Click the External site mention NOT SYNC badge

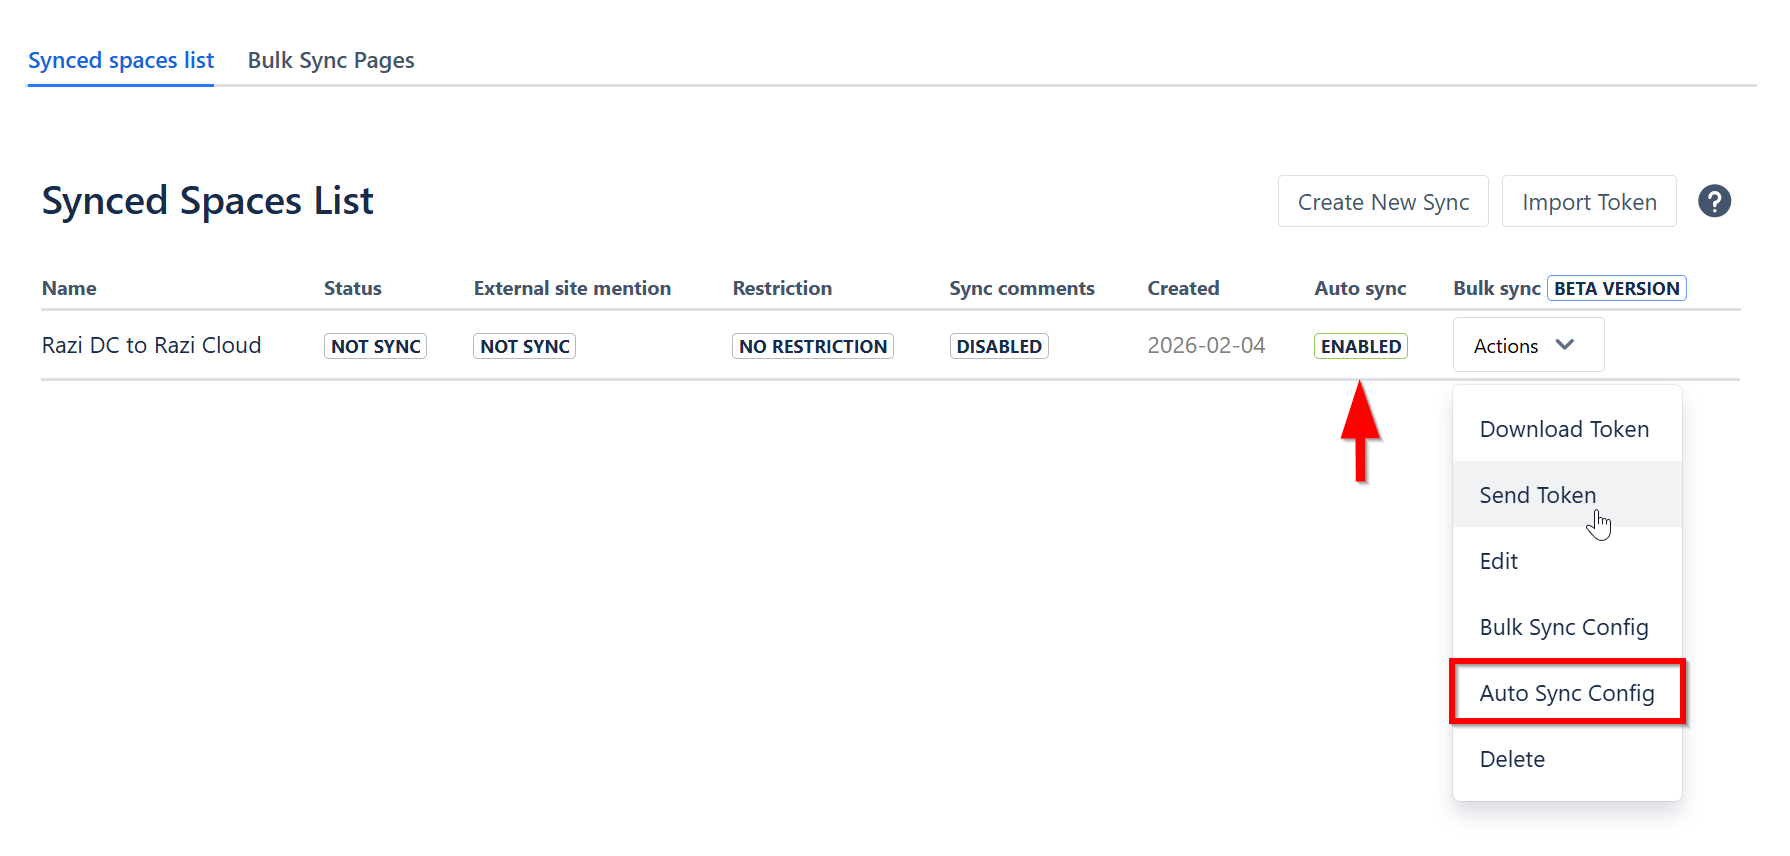(x=524, y=346)
